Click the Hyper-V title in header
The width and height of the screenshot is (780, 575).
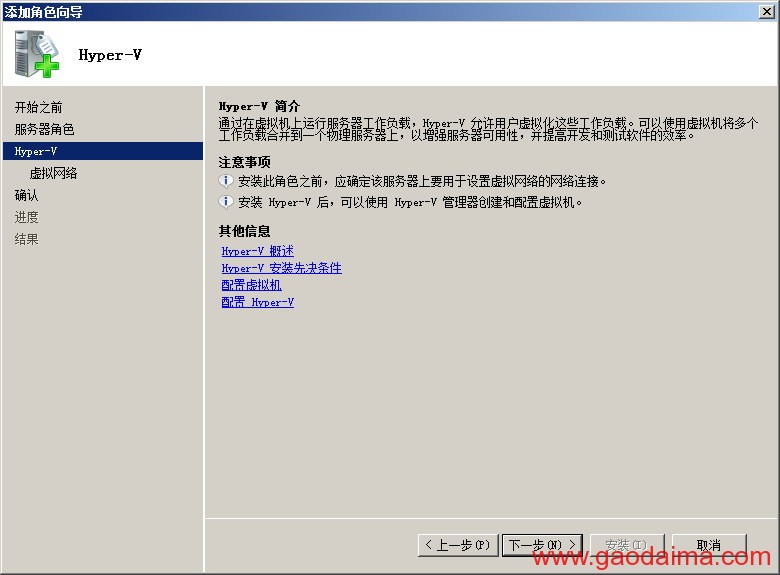pos(110,55)
